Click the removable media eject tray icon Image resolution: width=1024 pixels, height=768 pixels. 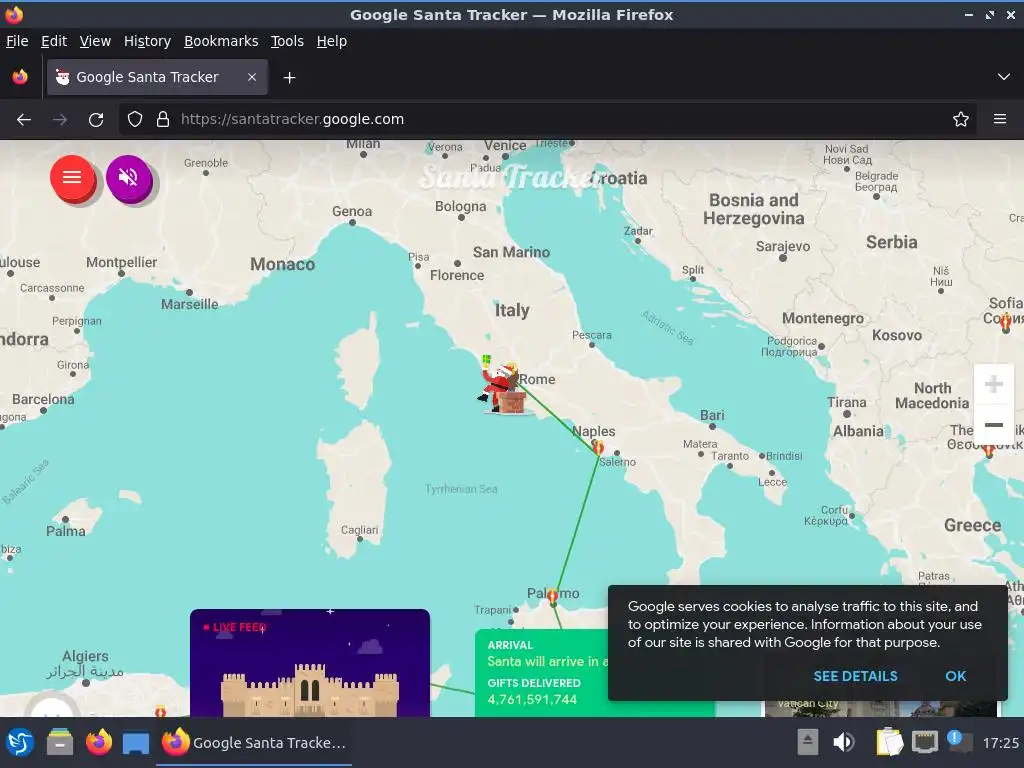coord(808,742)
